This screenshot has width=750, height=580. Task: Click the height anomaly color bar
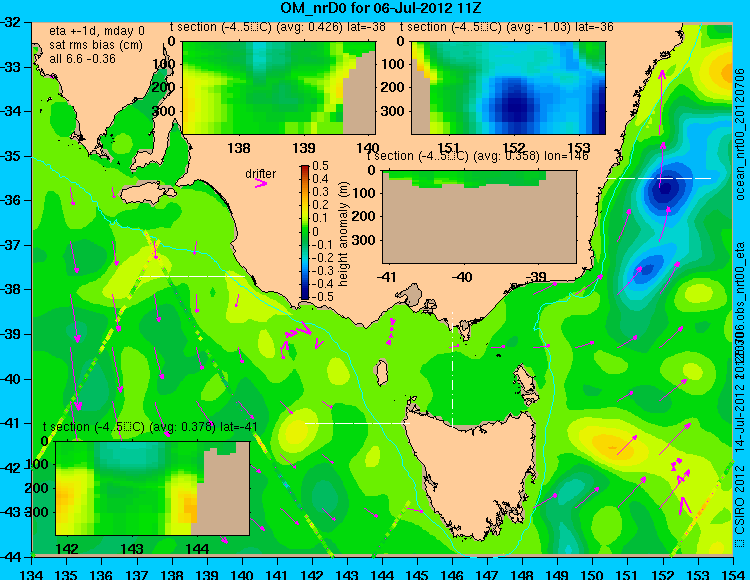[x=305, y=232]
